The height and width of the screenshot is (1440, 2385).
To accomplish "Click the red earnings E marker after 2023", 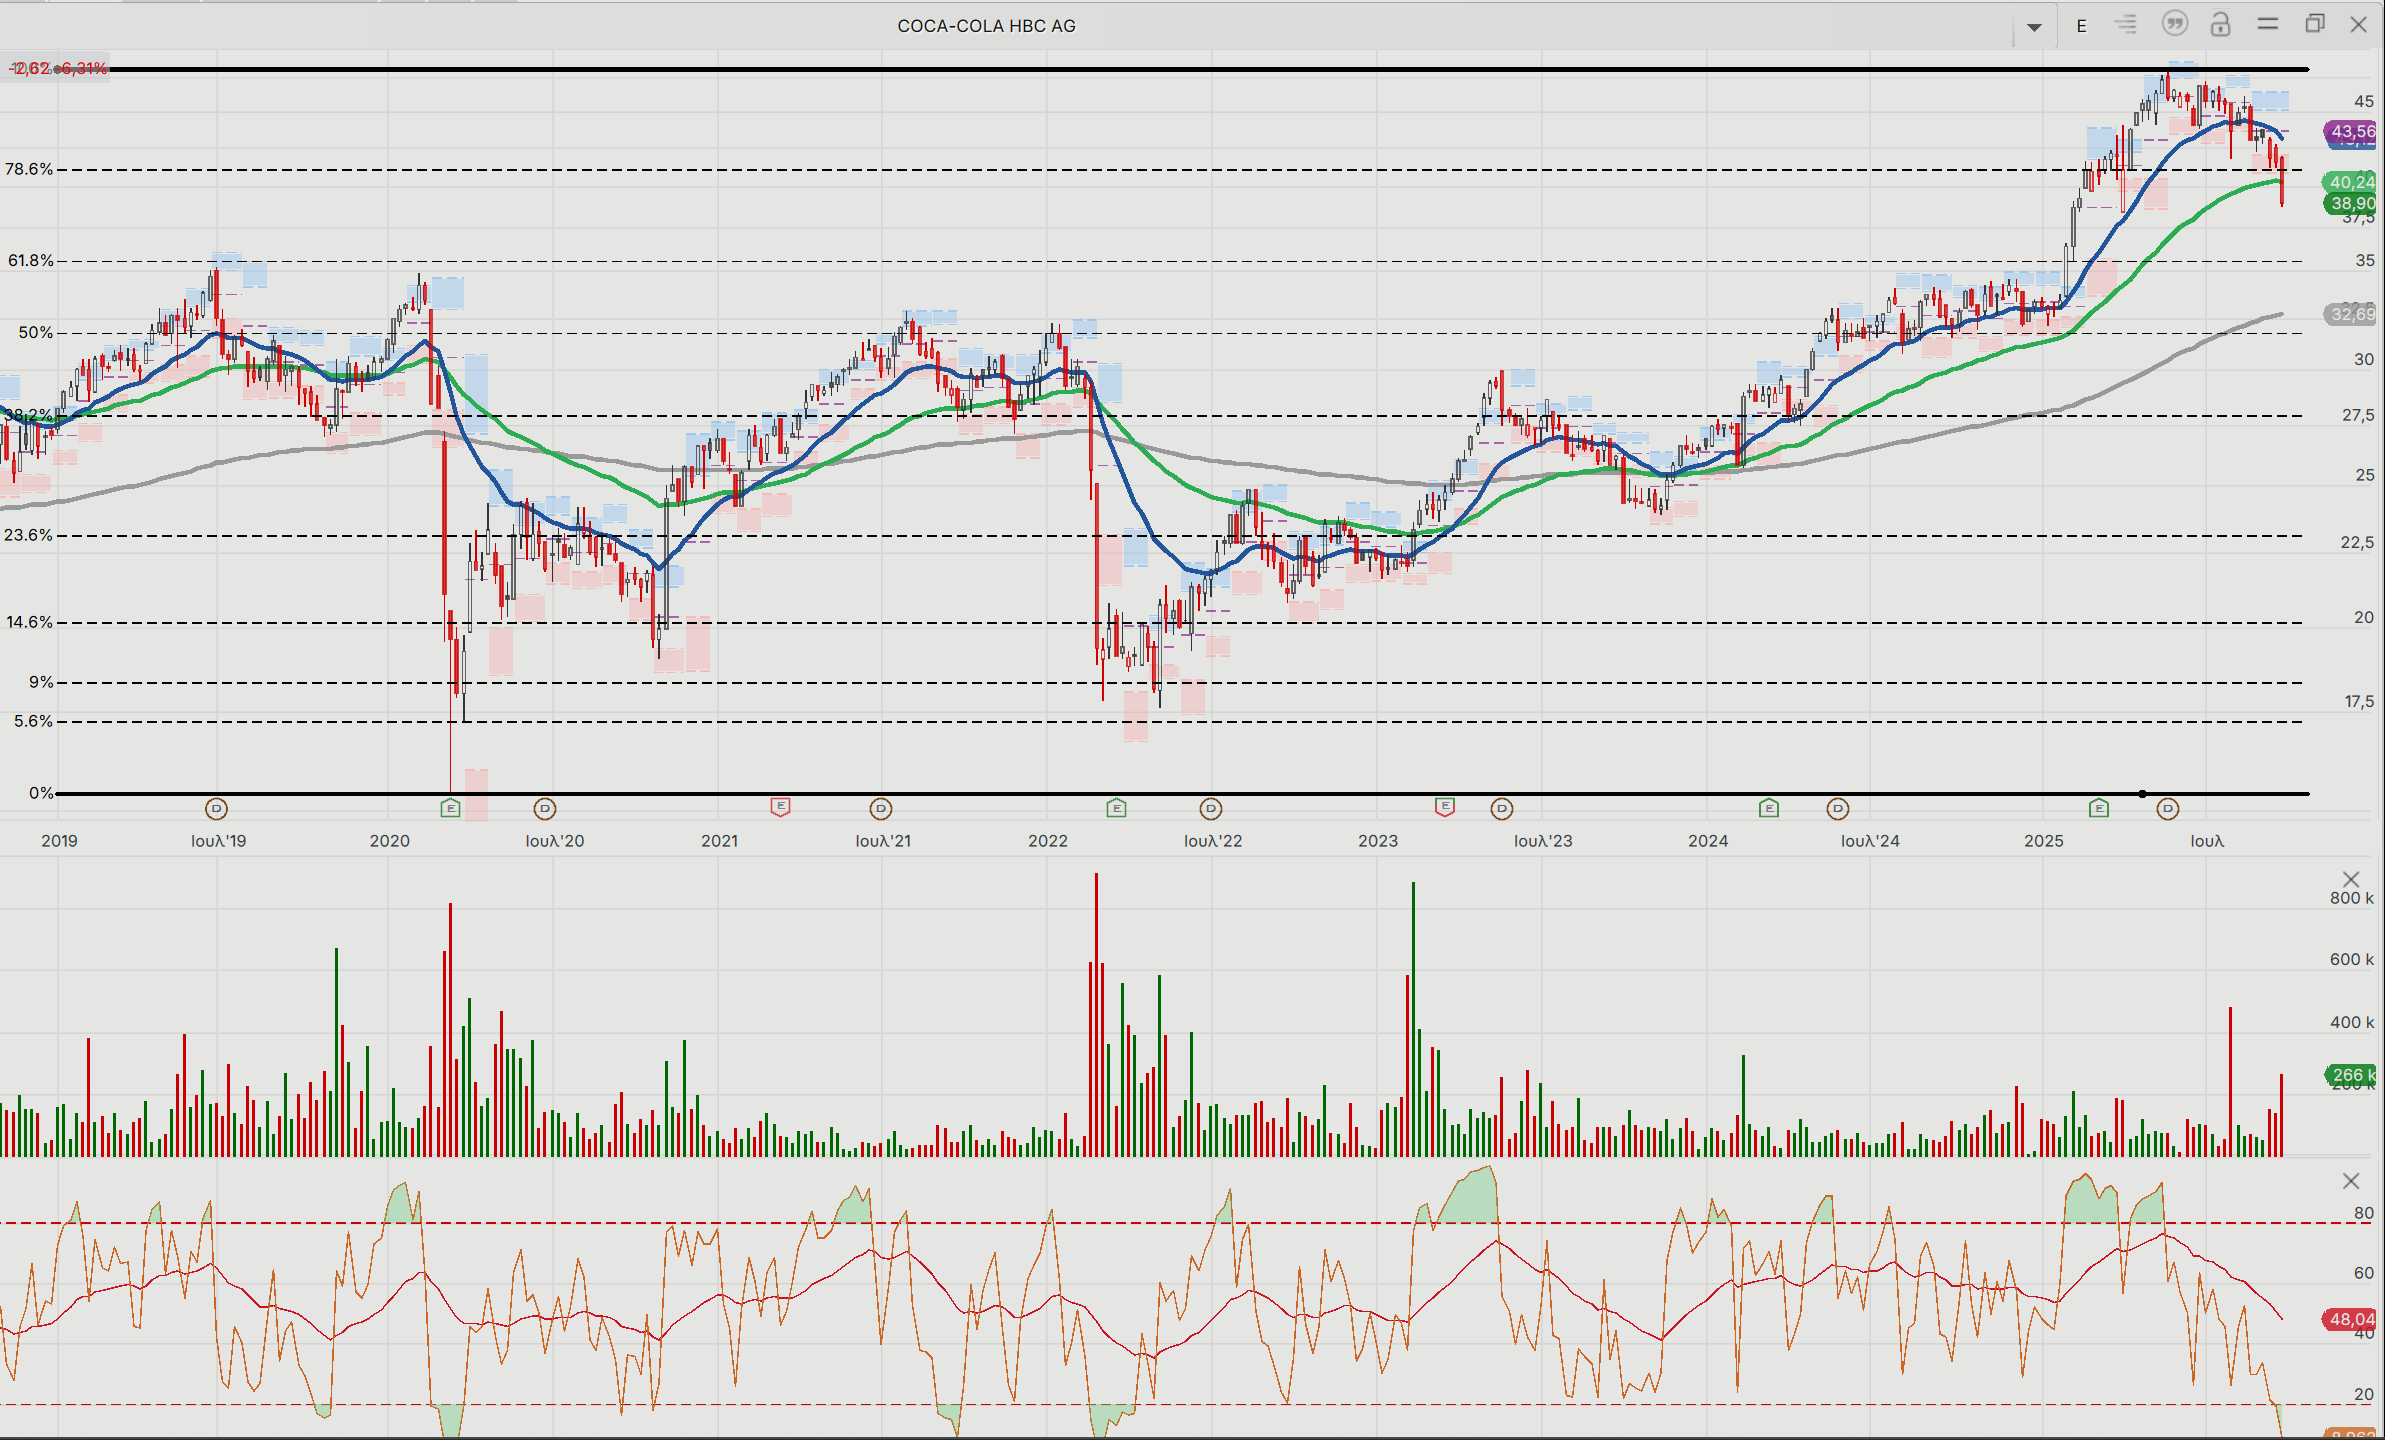I will click(1444, 806).
